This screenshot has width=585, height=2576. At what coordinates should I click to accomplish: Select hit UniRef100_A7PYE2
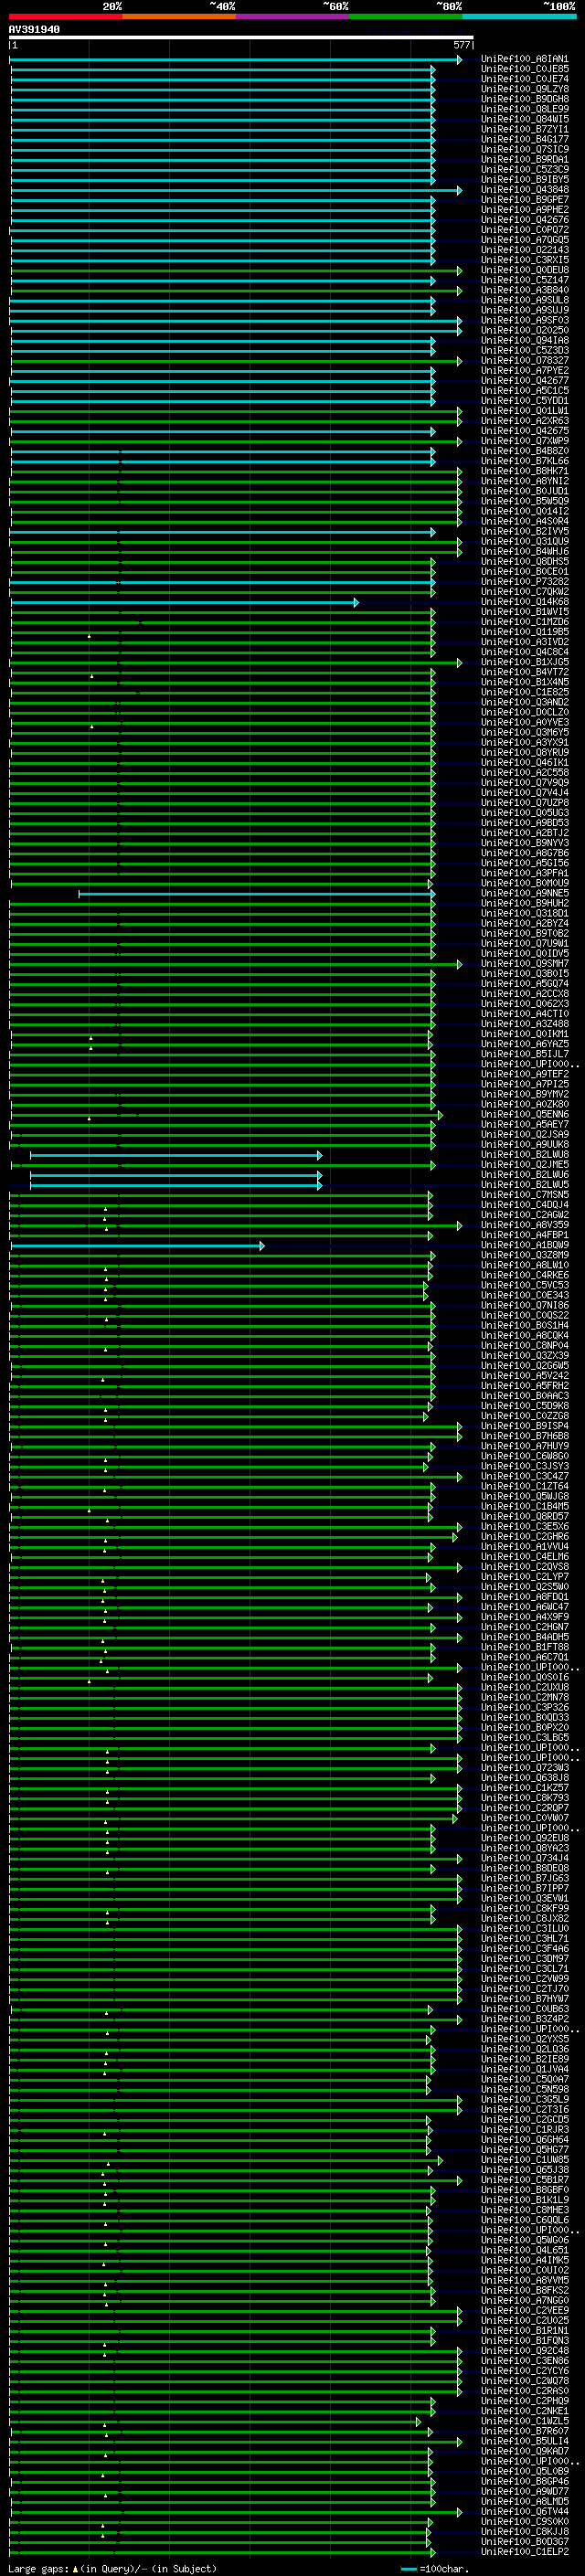(524, 371)
